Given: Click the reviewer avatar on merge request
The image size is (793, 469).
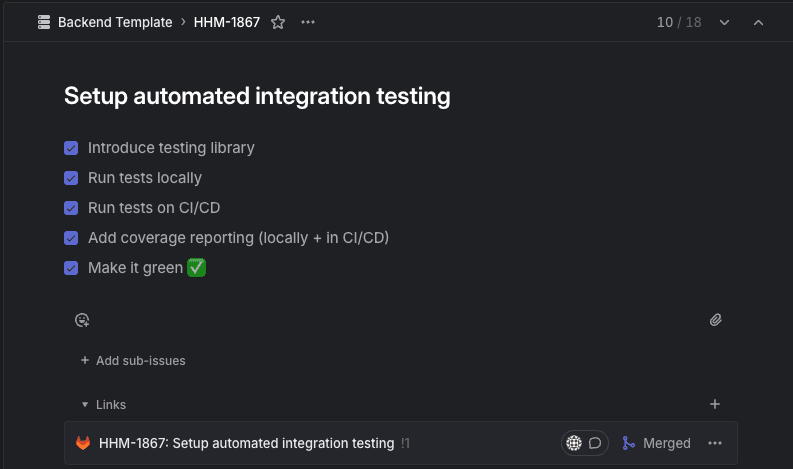Looking at the screenshot, I should tap(574, 443).
